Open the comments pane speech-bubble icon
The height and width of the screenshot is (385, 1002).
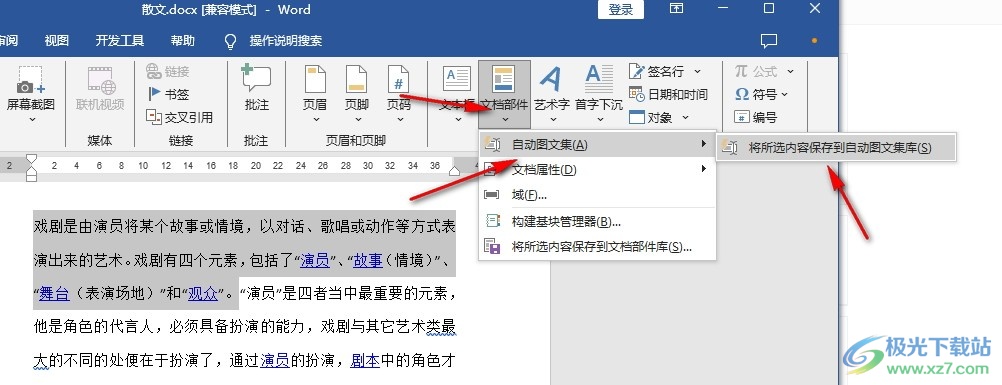coord(769,41)
